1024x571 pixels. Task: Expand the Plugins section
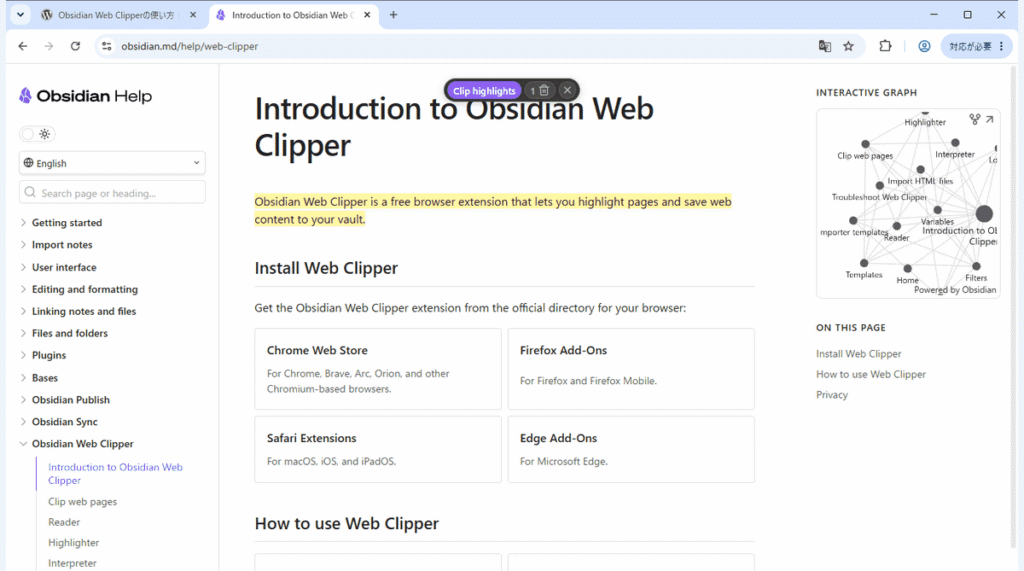[x=48, y=355]
